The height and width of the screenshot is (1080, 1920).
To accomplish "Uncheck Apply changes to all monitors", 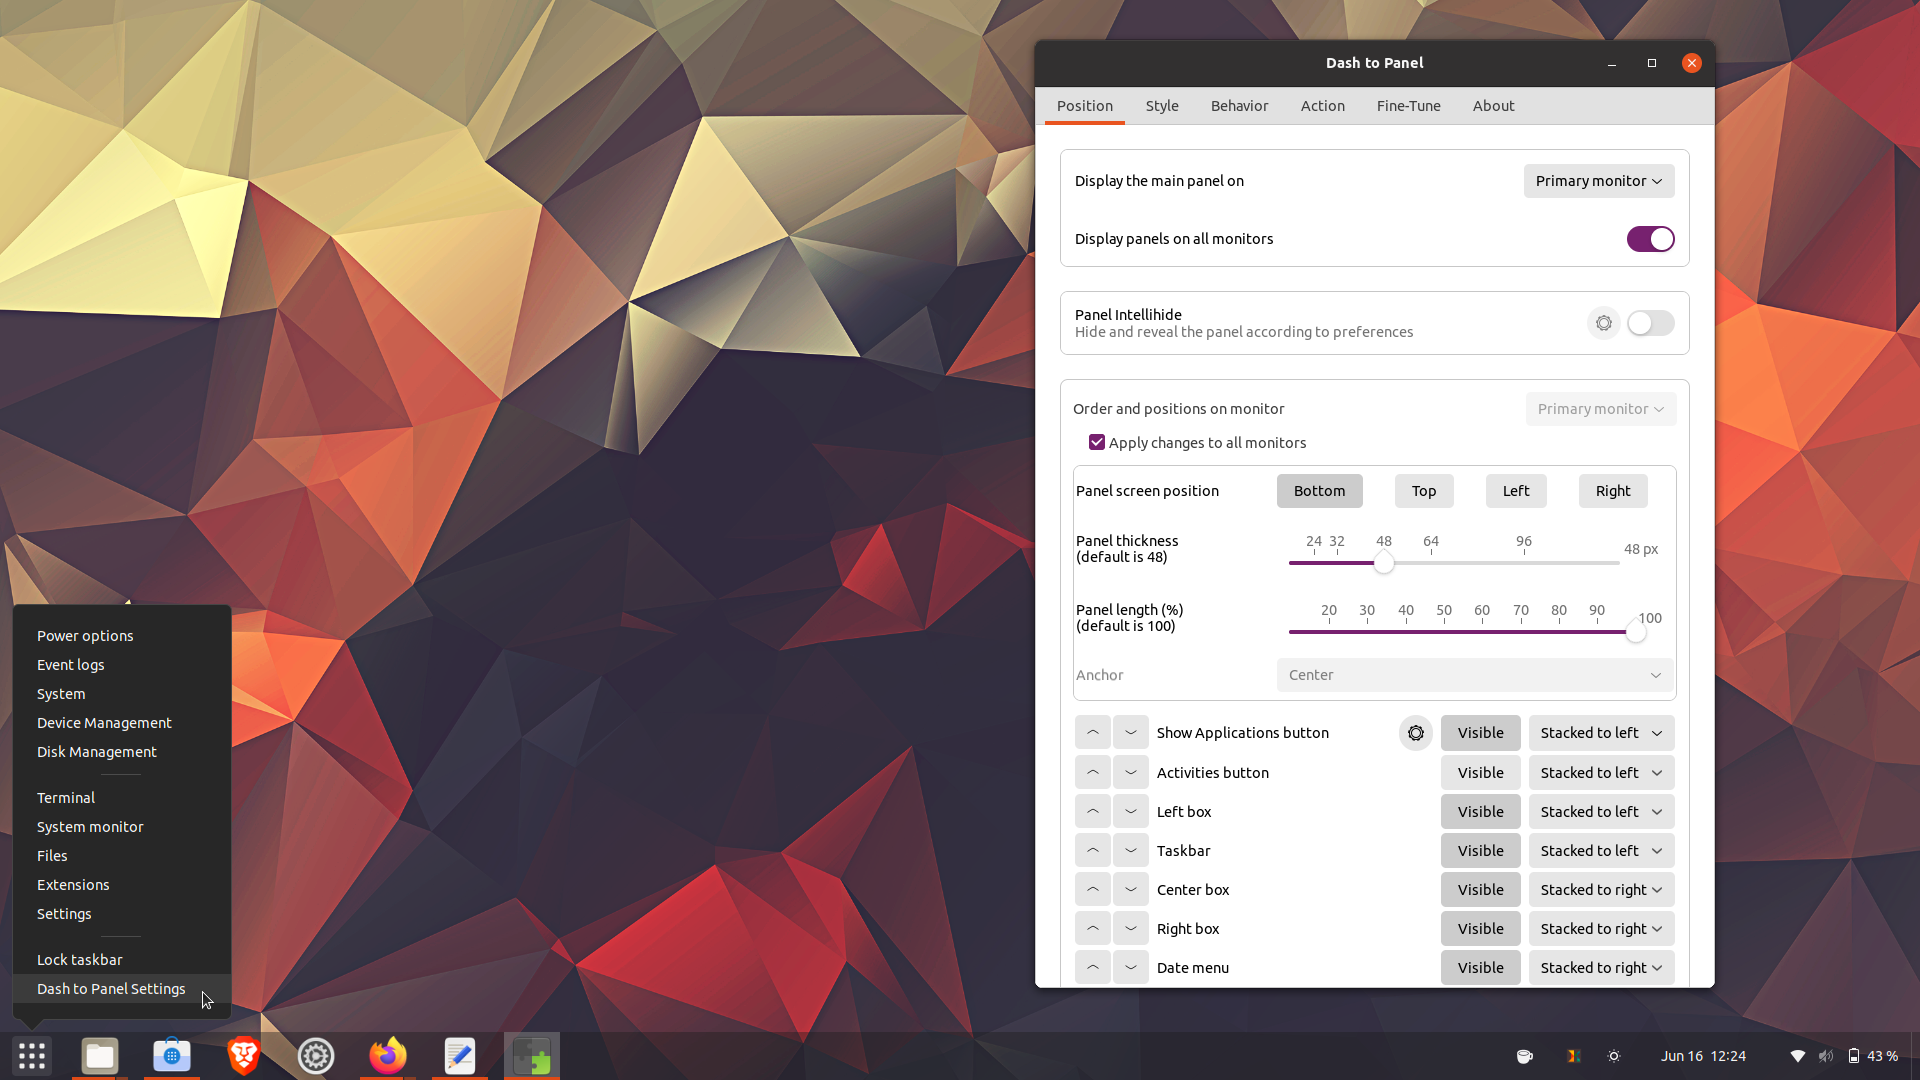I will [x=1096, y=442].
